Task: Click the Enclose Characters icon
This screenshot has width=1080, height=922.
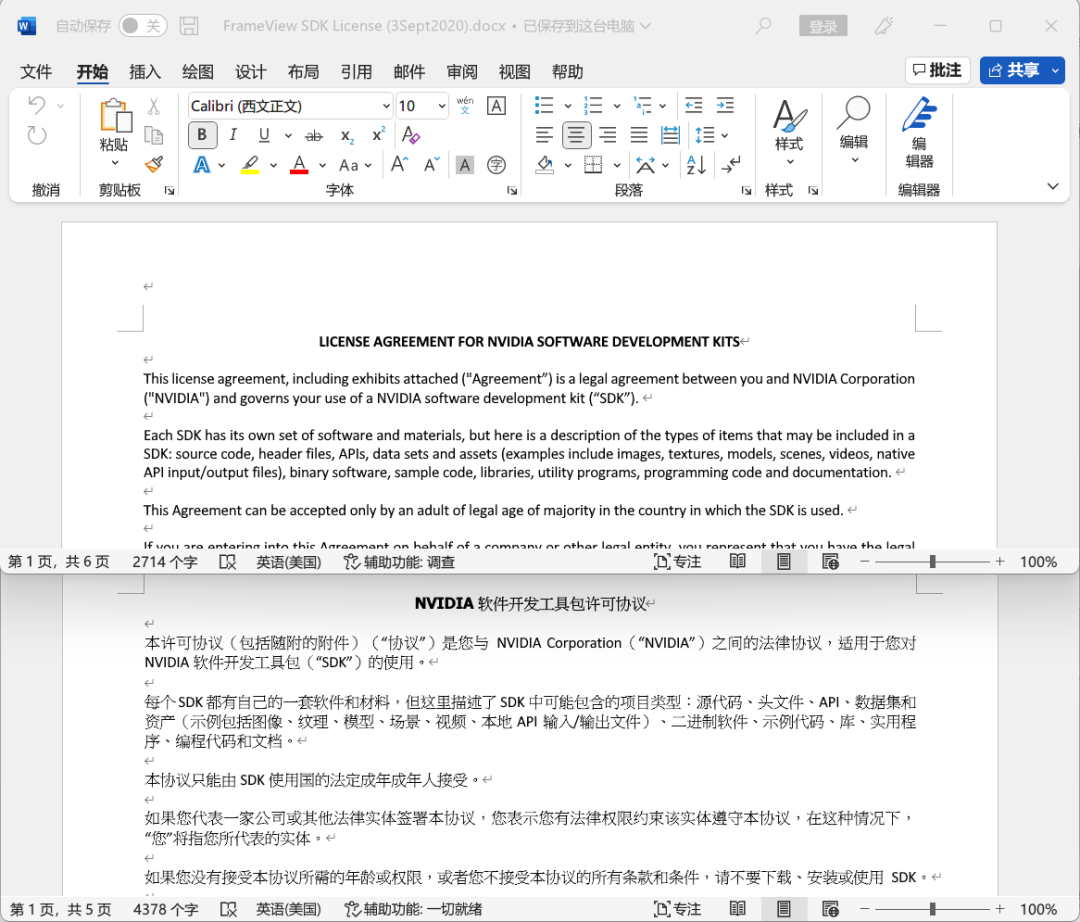Action: tap(496, 165)
